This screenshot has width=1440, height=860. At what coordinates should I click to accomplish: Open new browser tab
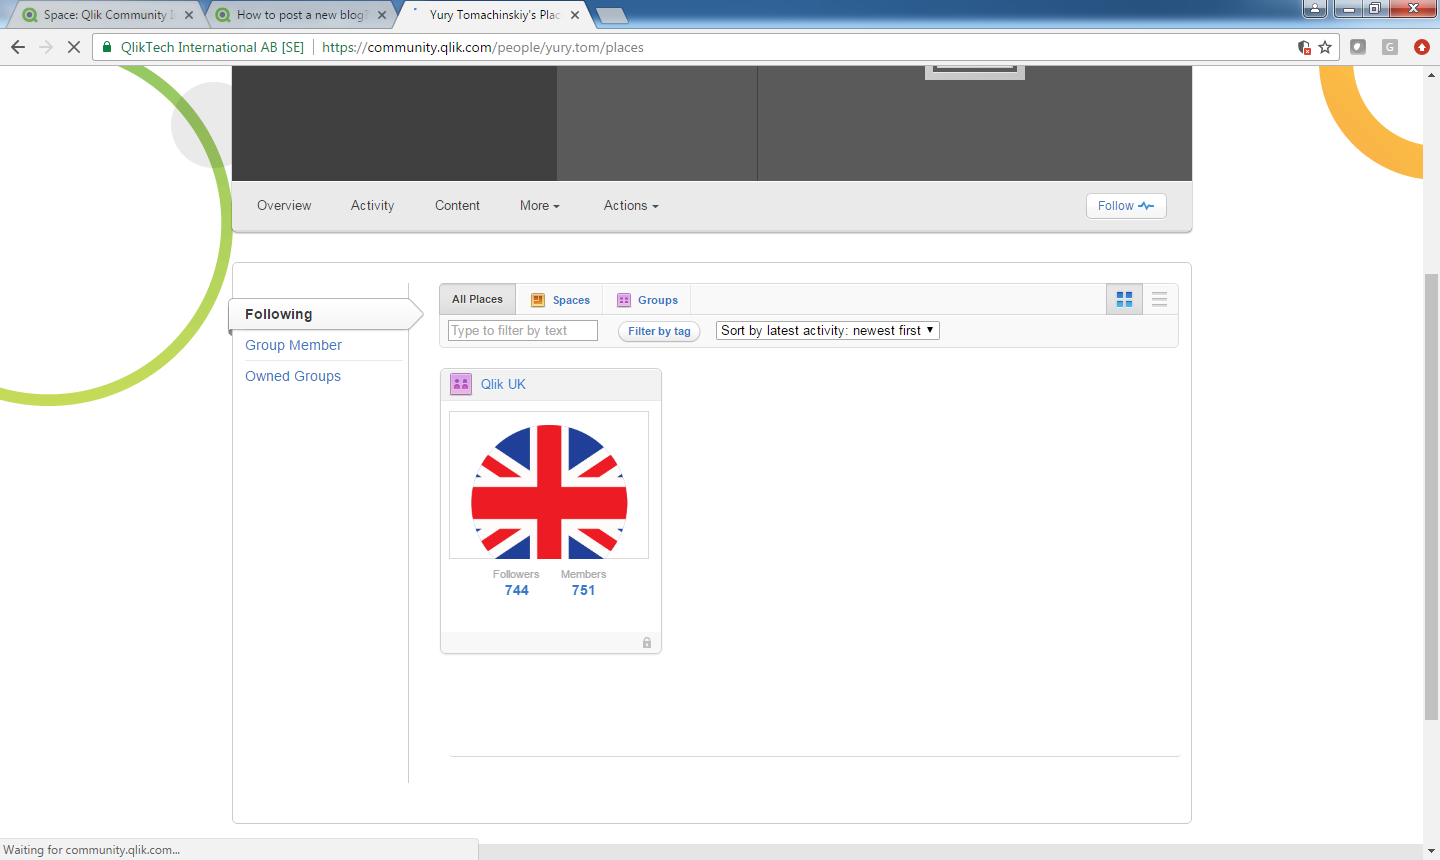point(611,15)
